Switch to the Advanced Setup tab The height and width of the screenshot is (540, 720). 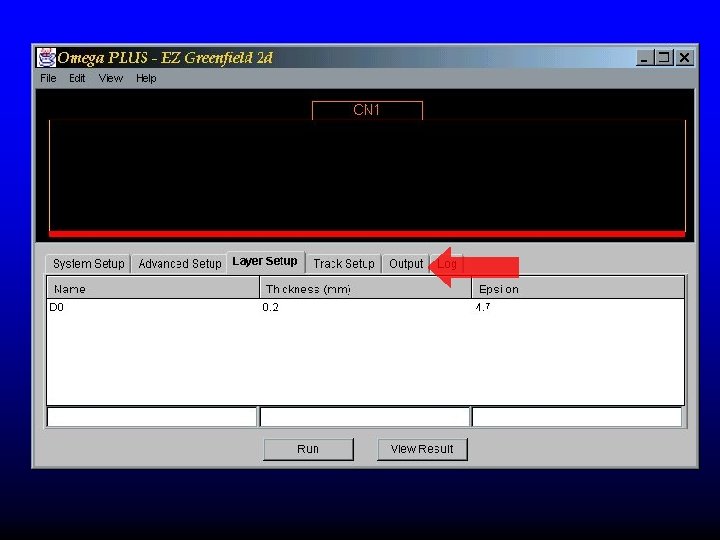point(180,264)
